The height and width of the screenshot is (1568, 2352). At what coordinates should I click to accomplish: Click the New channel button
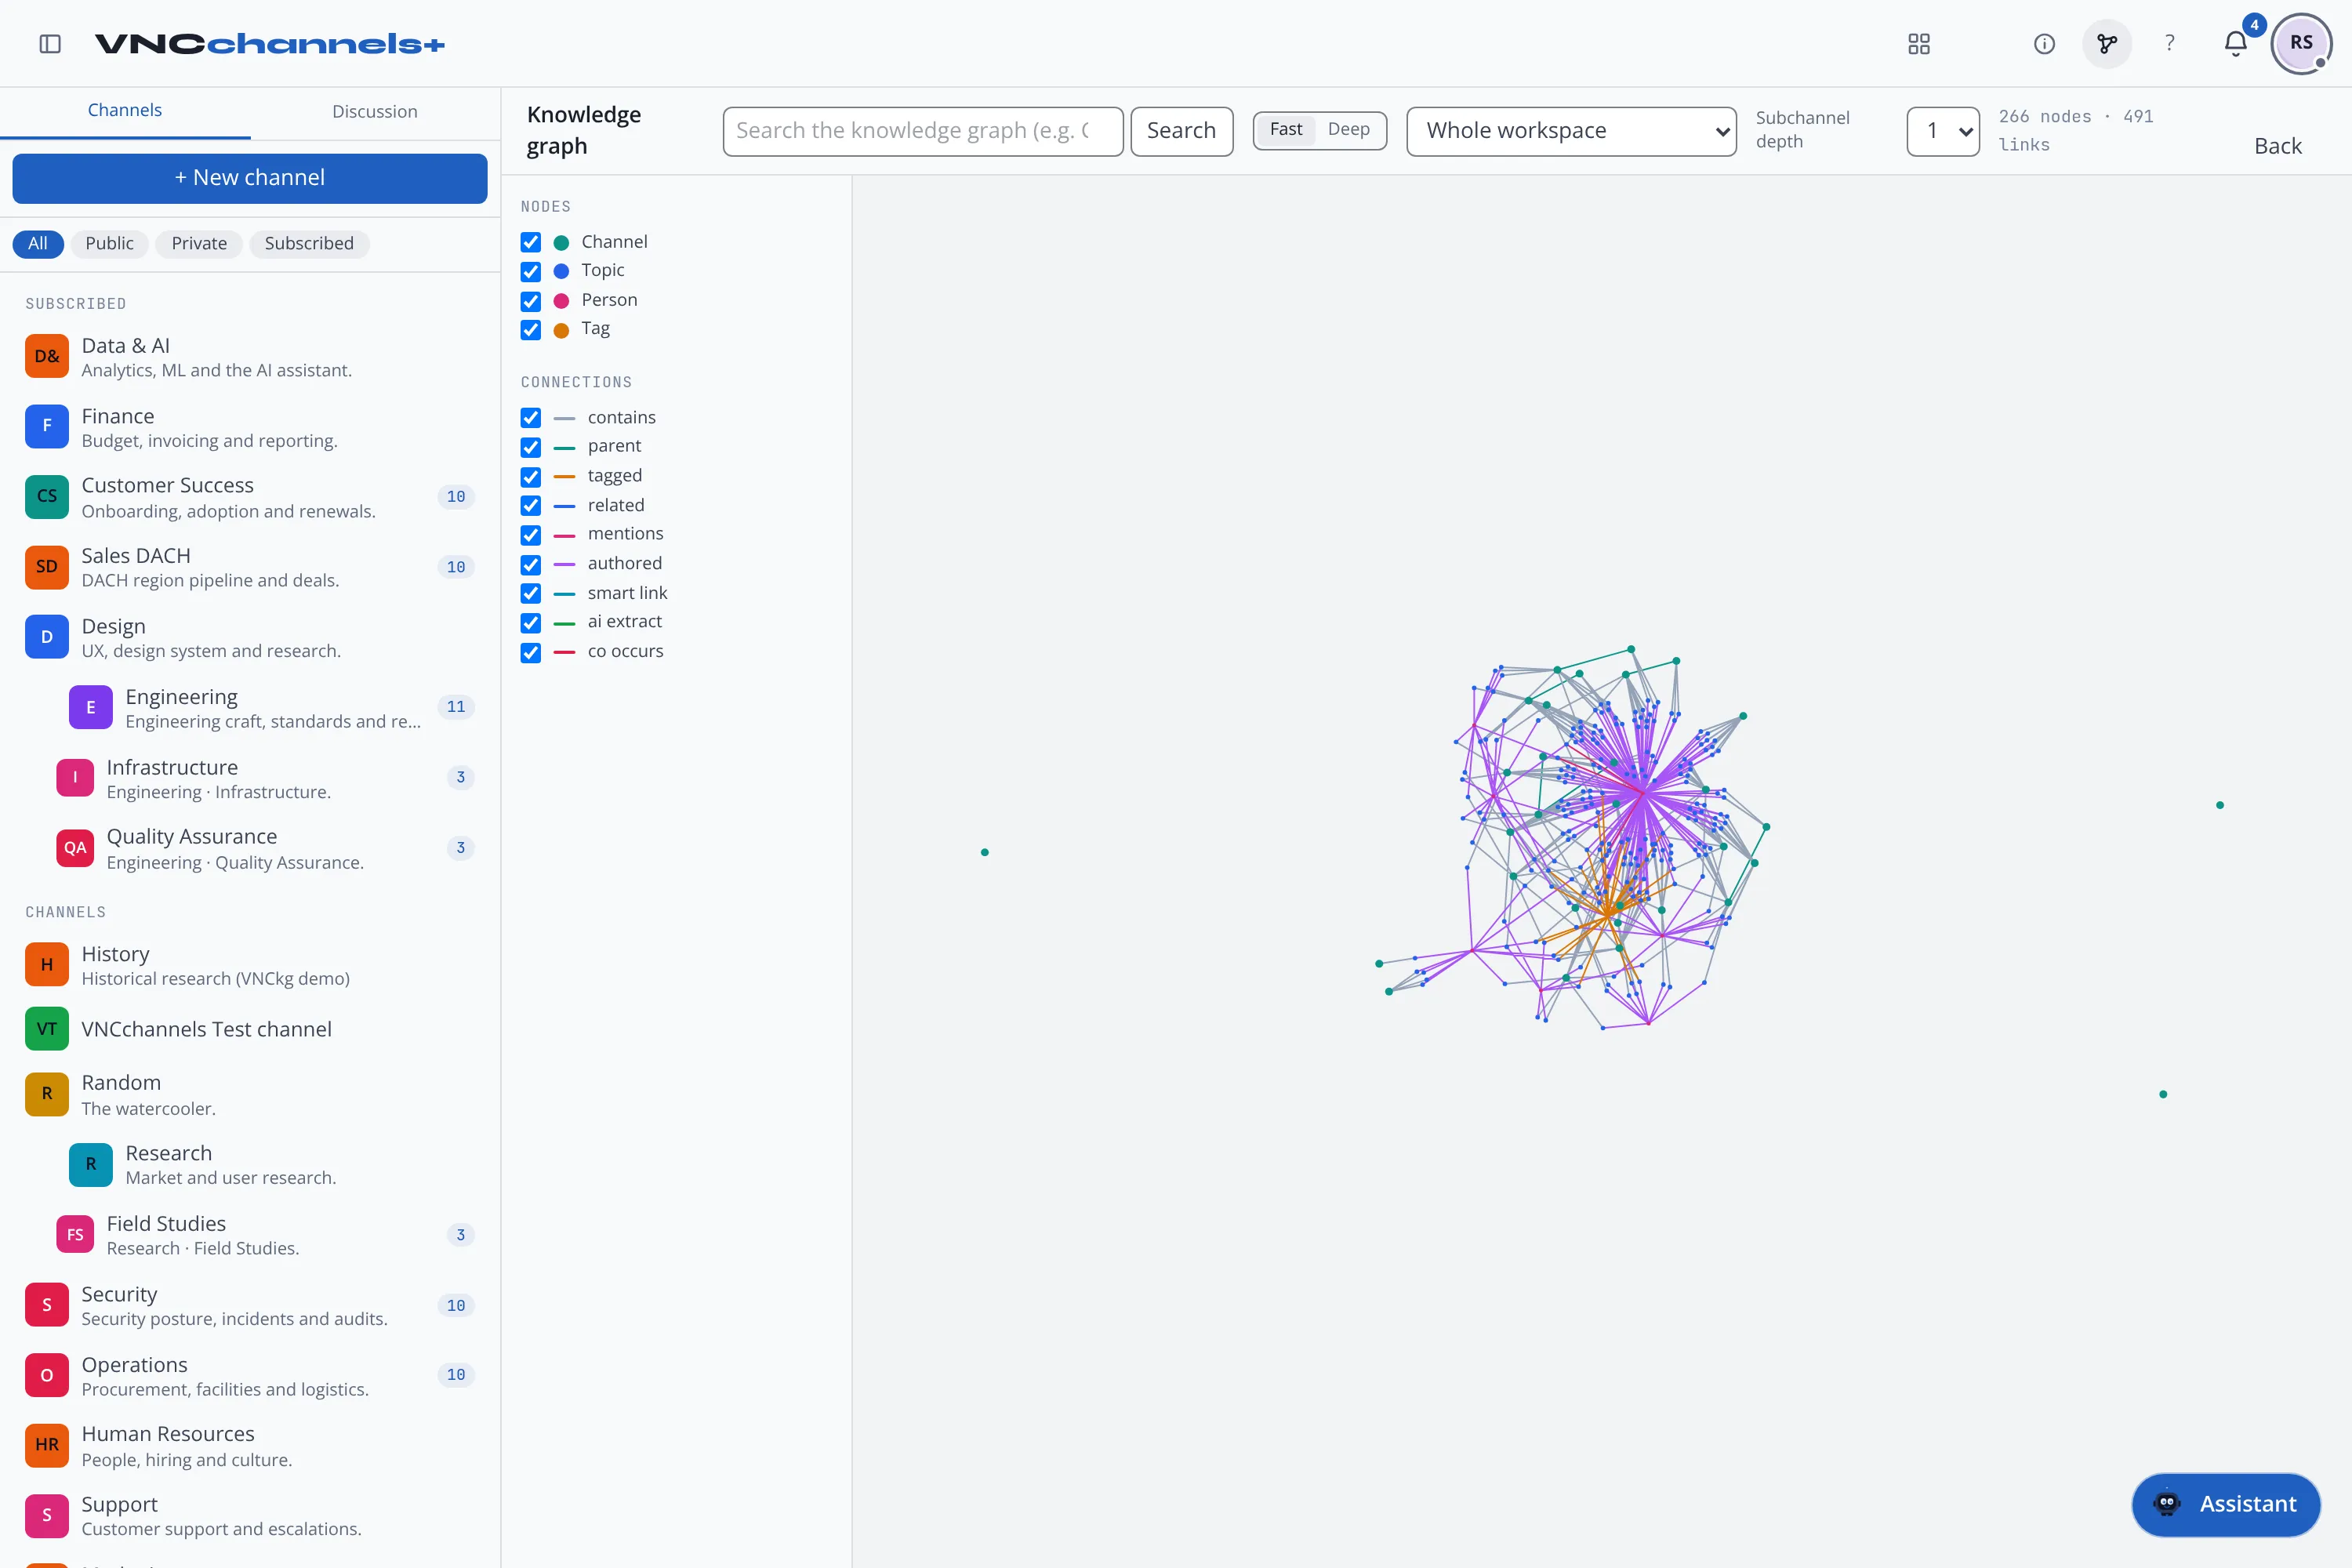coord(250,178)
